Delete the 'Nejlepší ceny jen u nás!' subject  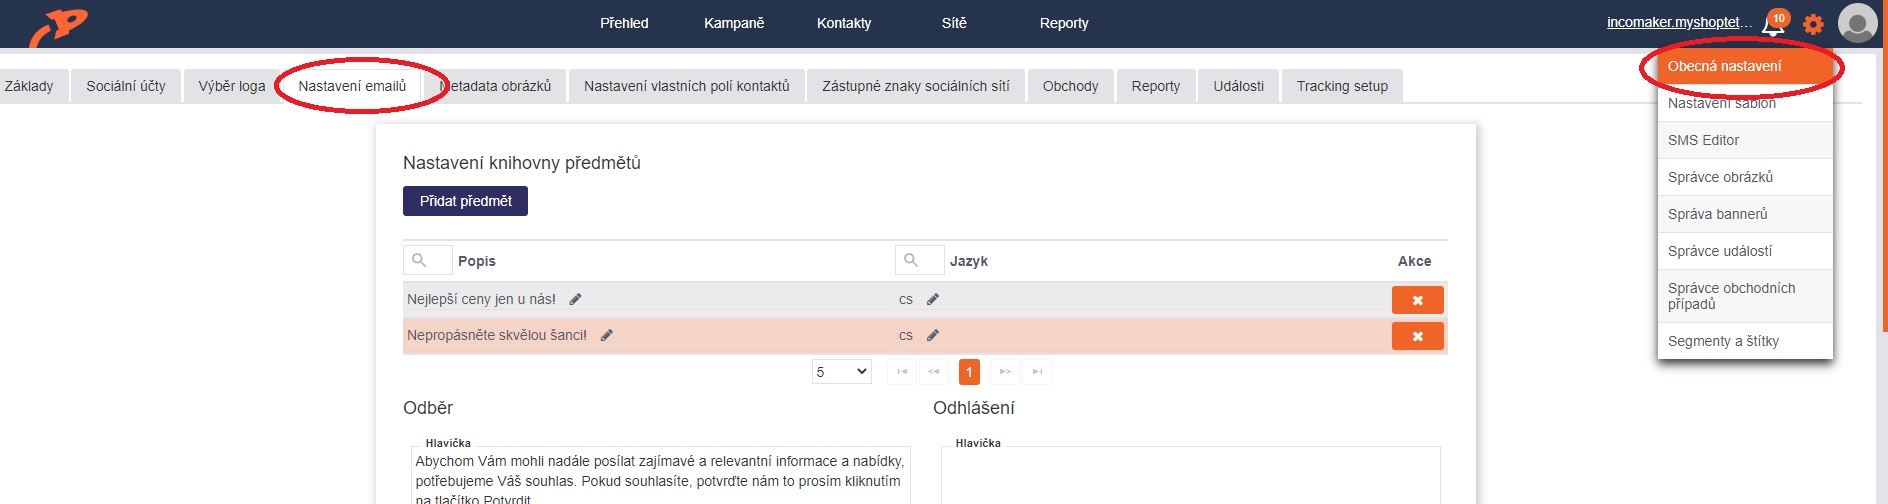point(1417,300)
